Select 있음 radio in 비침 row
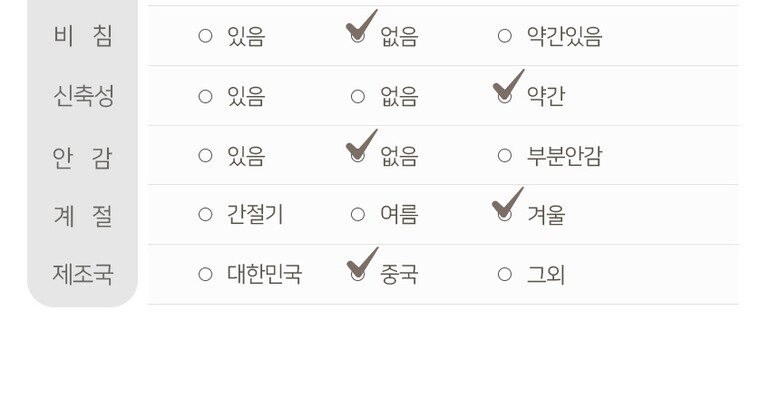 point(205,37)
